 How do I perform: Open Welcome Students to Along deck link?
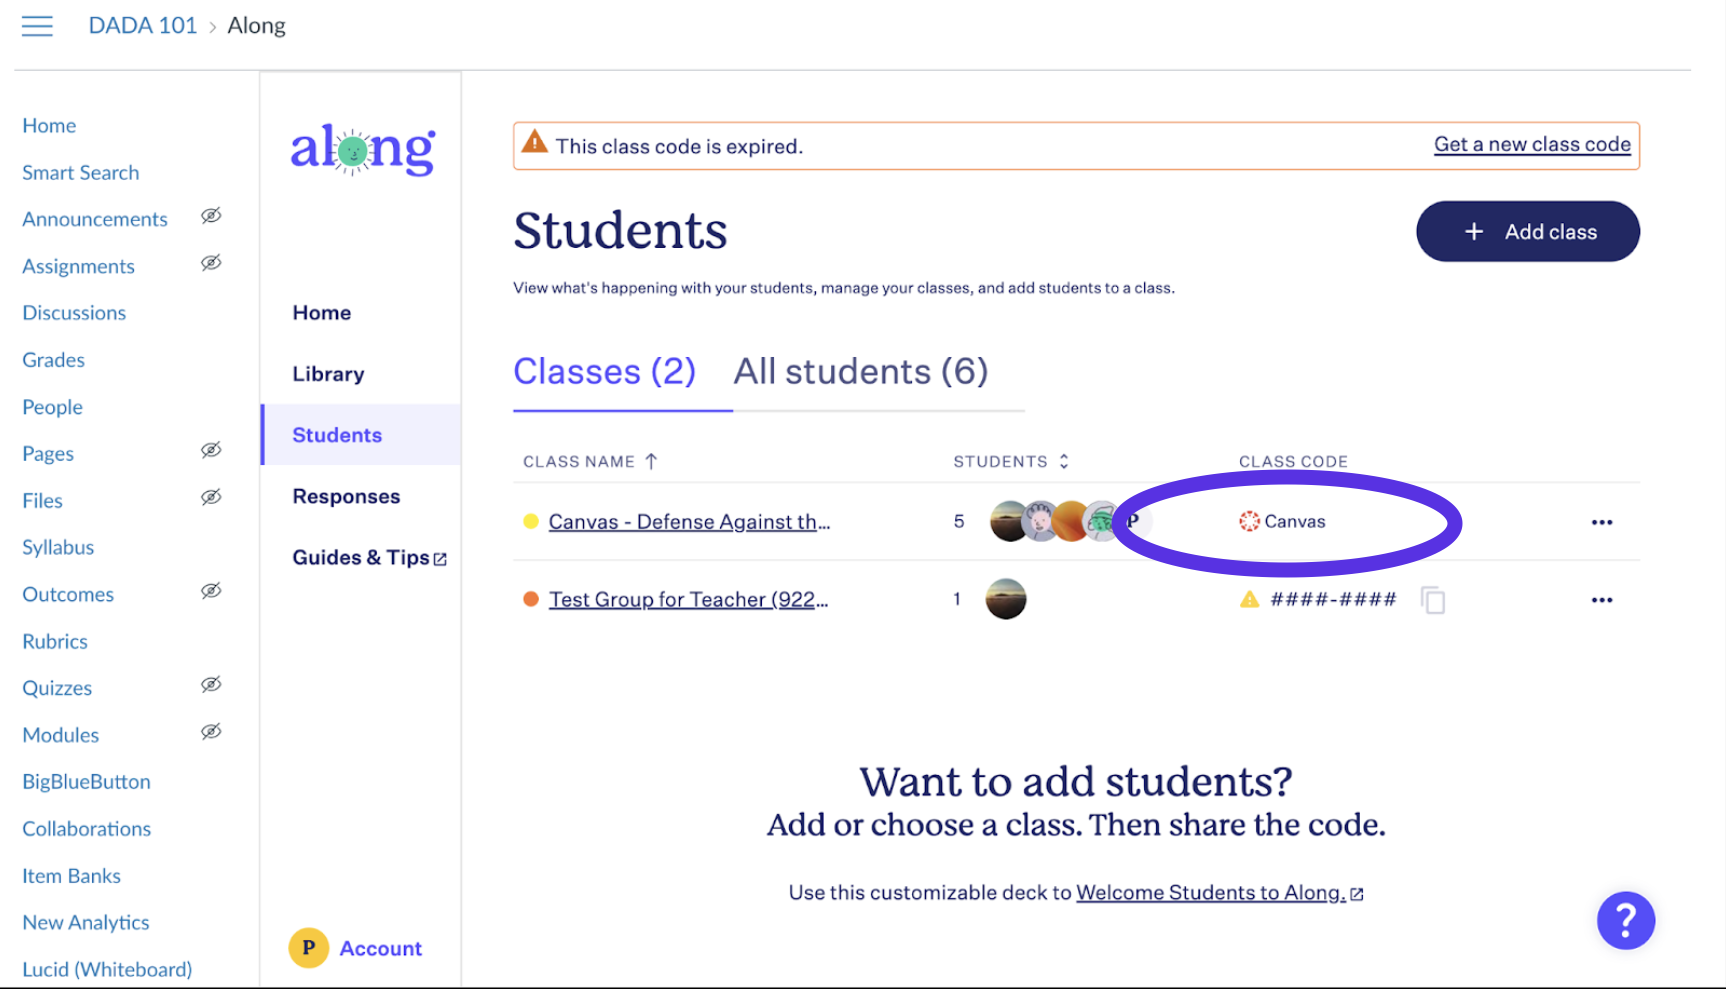(x=1220, y=892)
